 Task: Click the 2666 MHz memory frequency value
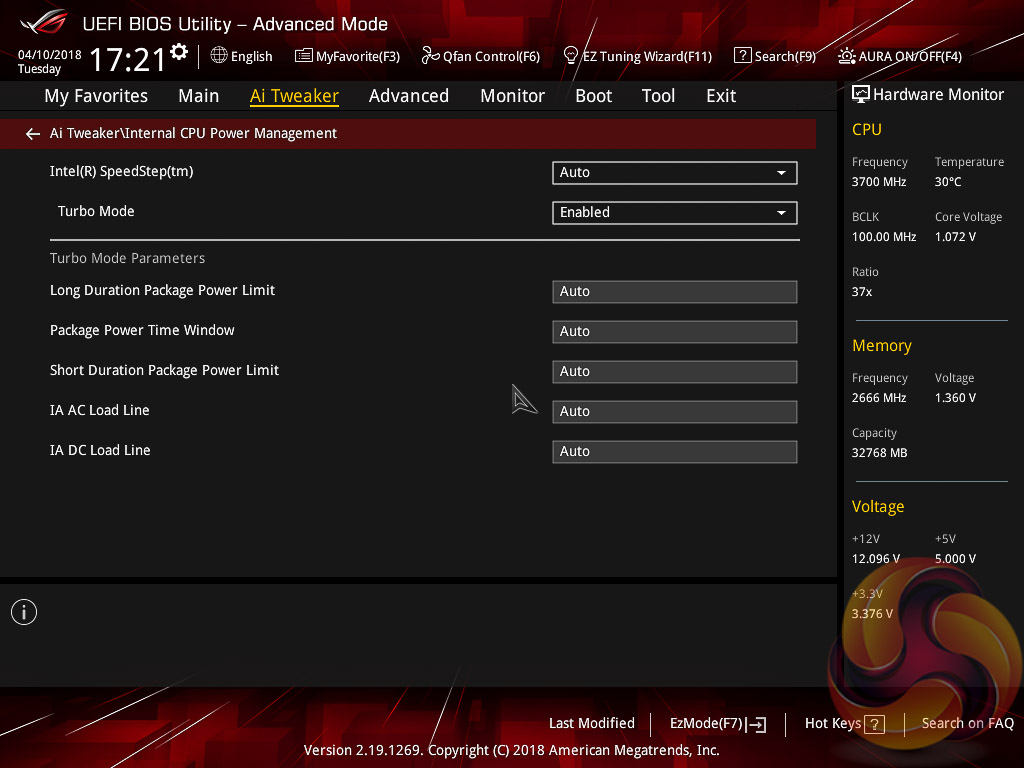point(878,398)
